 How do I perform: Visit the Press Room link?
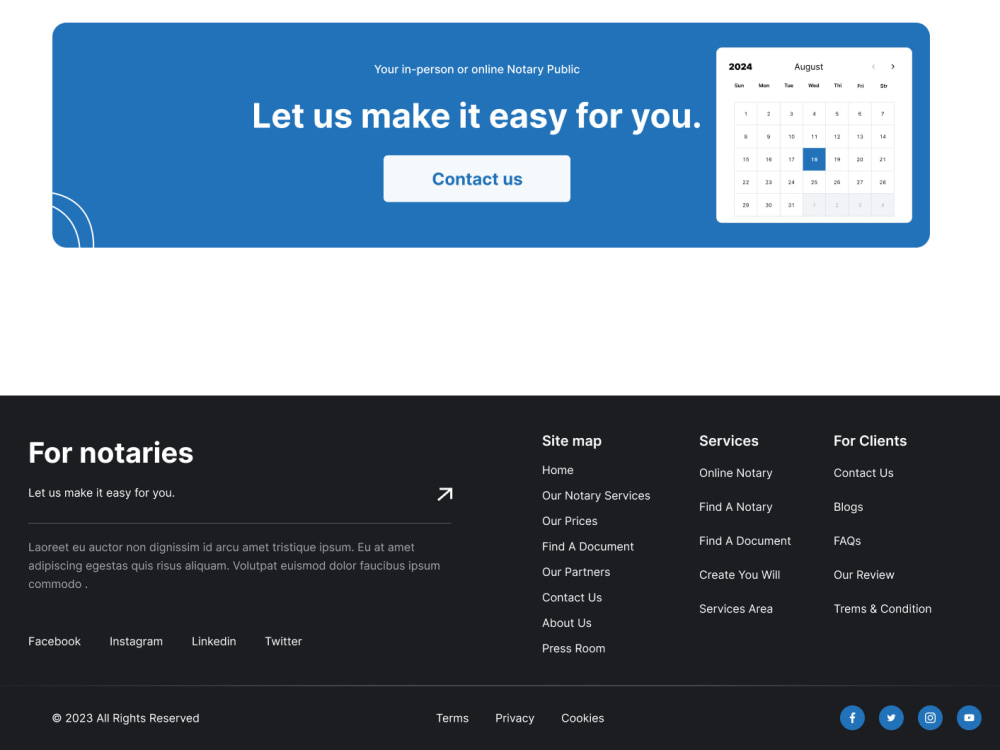coord(573,649)
